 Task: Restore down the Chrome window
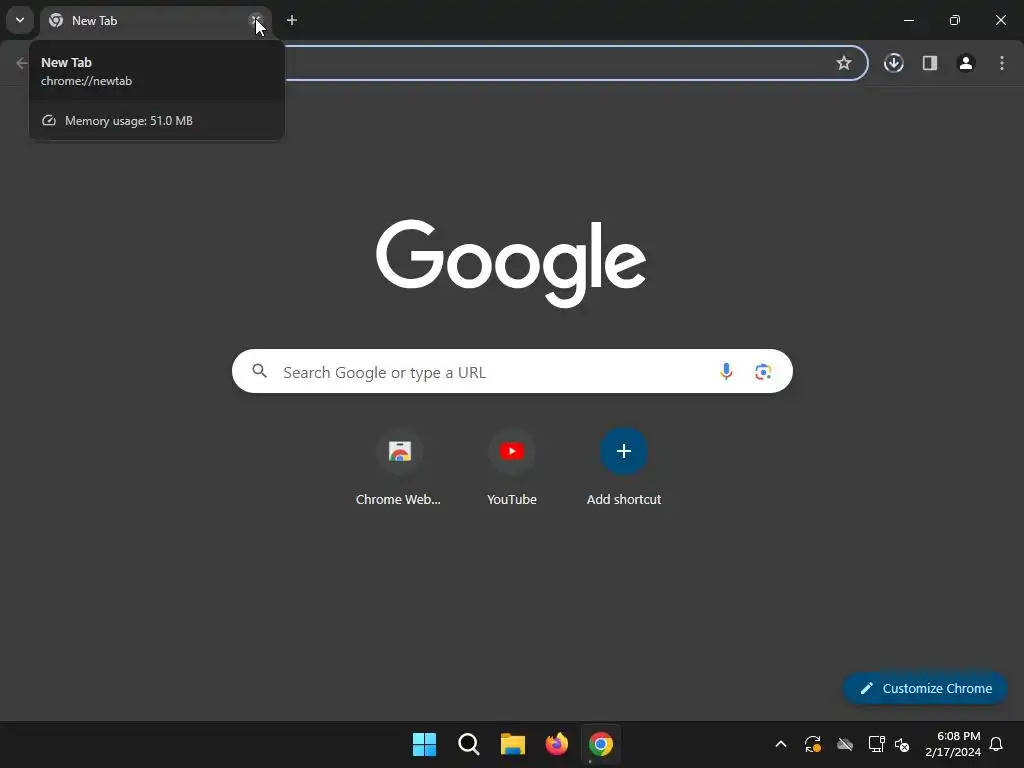(955, 20)
